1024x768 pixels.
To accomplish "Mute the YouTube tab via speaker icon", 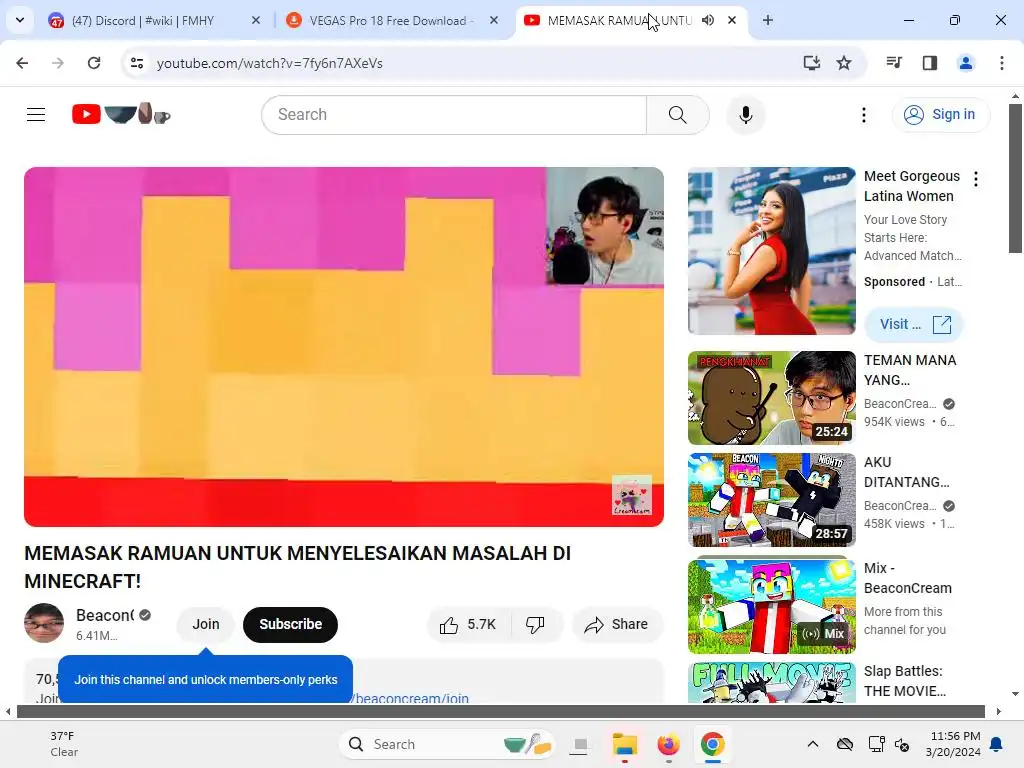I will 708,20.
